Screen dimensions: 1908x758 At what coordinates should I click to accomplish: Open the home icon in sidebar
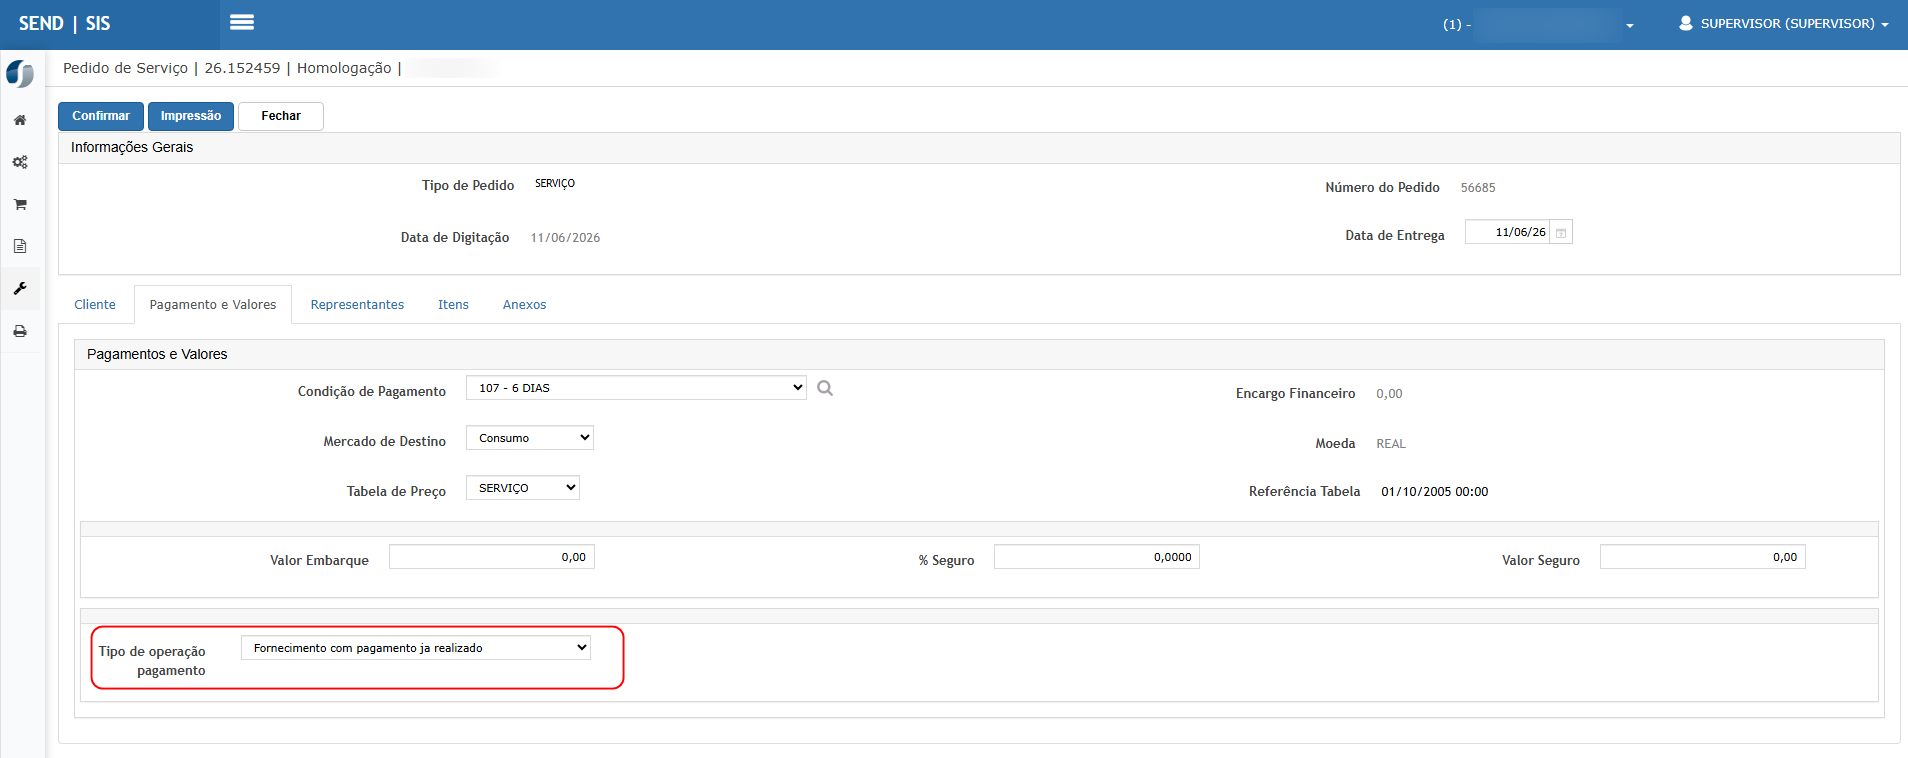click(x=20, y=120)
